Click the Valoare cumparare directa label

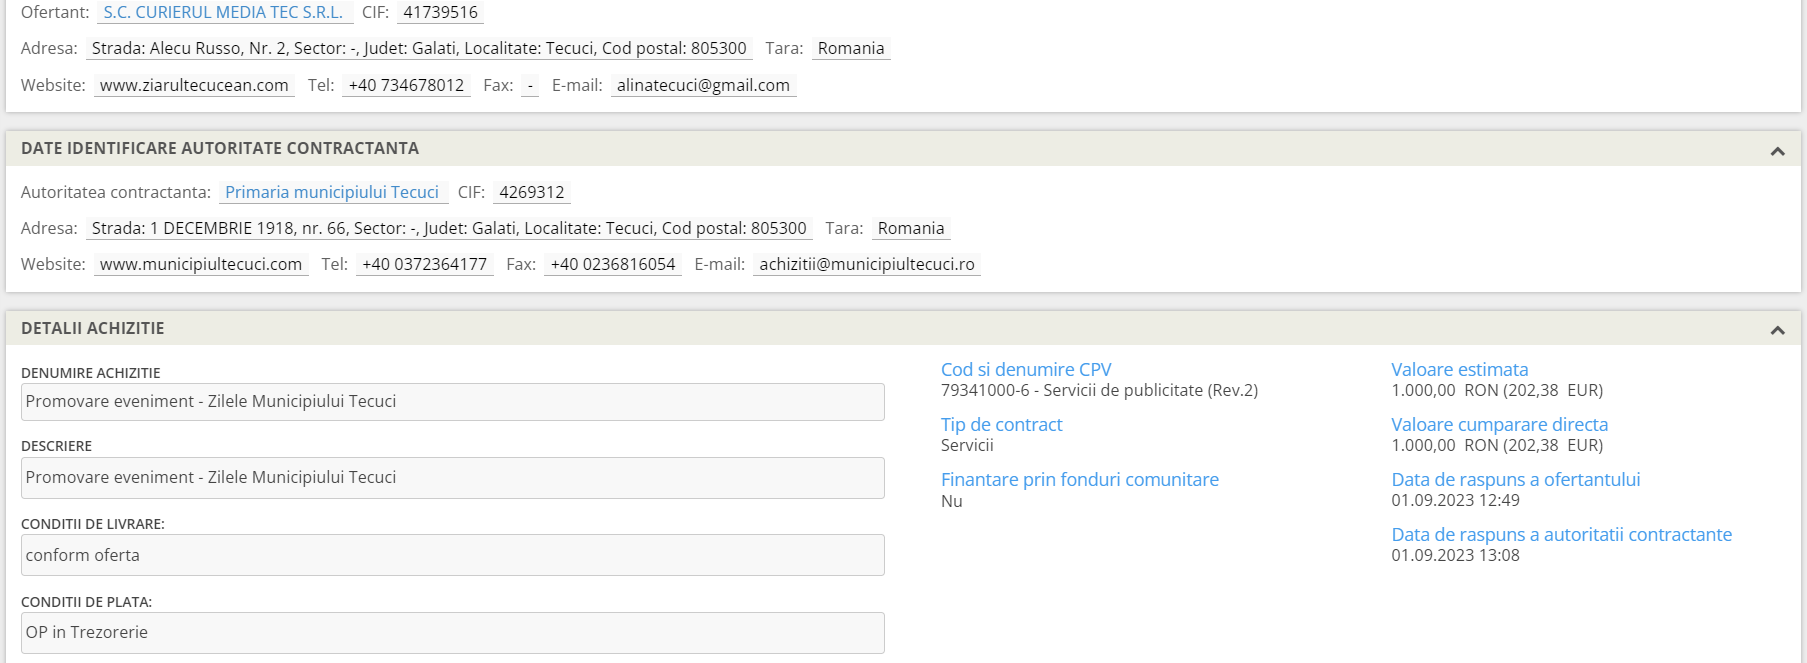pyautogui.click(x=1499, y=424)
